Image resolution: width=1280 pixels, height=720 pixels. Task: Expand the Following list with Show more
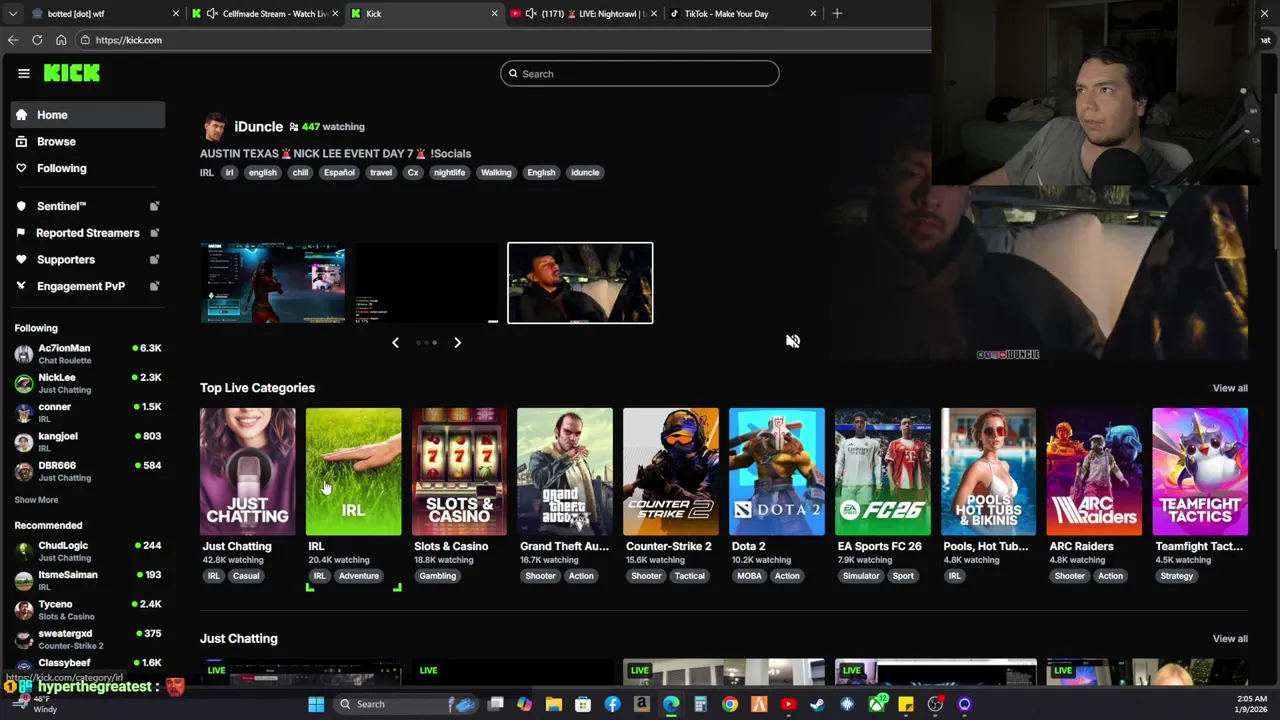click(36, 500)
